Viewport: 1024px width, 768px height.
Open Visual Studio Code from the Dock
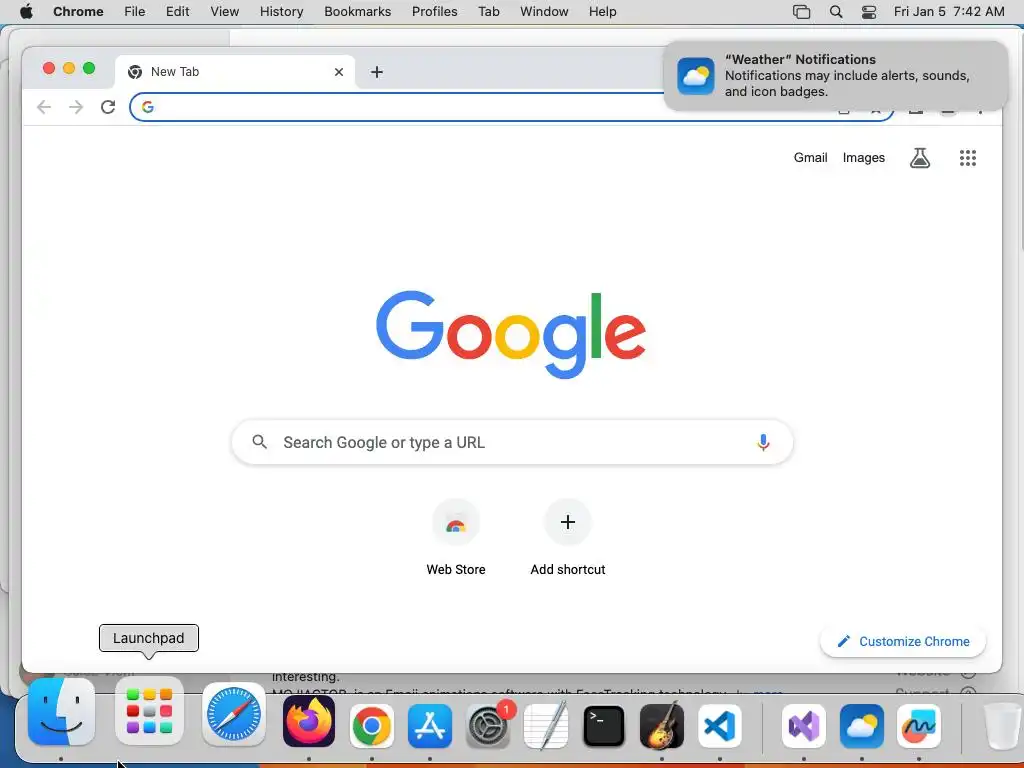(x=720, y=726)
